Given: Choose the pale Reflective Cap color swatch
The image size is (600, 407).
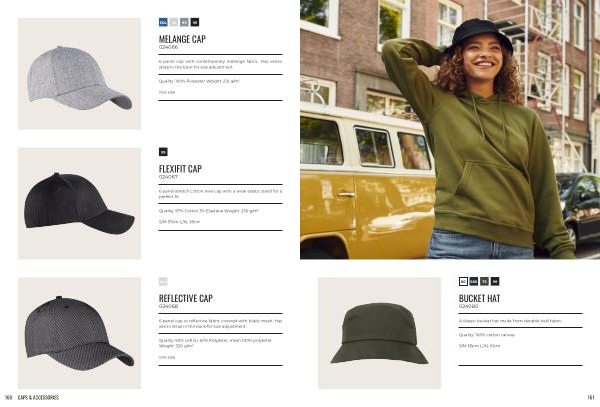Looking at the screenshot, I should (163, 282).
